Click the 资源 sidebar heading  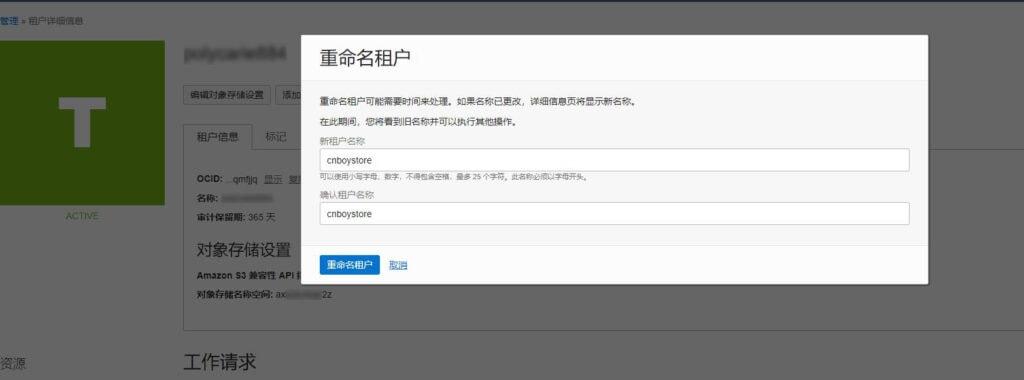point(13,364)
